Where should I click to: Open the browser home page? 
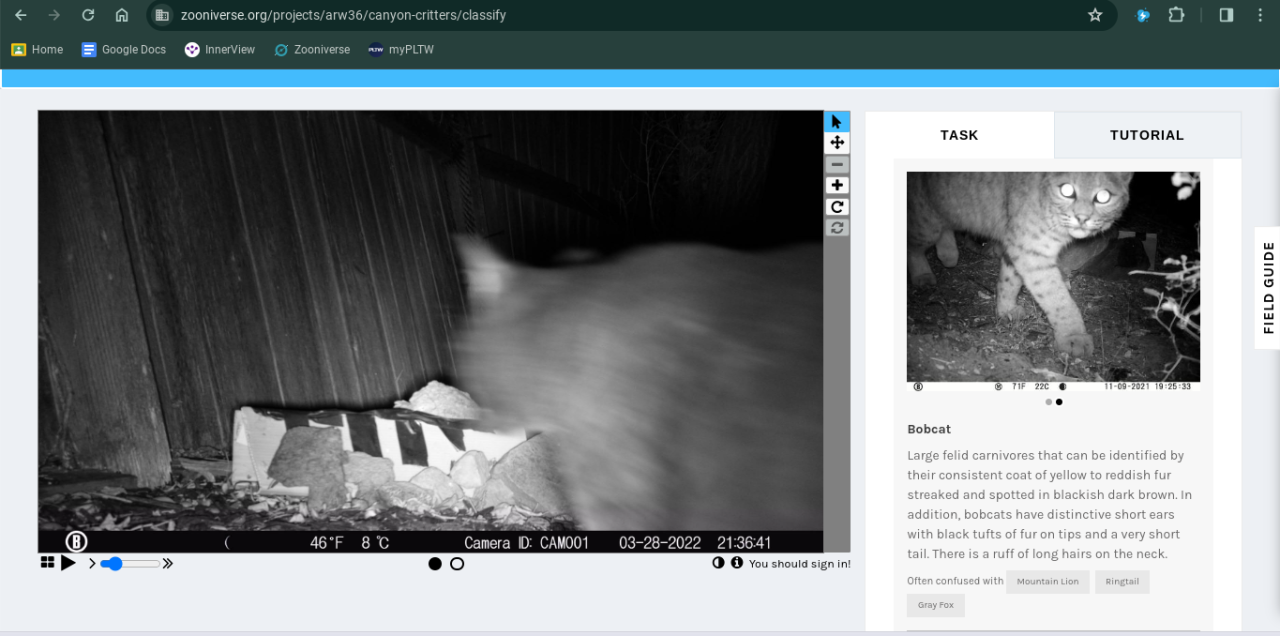tap(121, 15)
